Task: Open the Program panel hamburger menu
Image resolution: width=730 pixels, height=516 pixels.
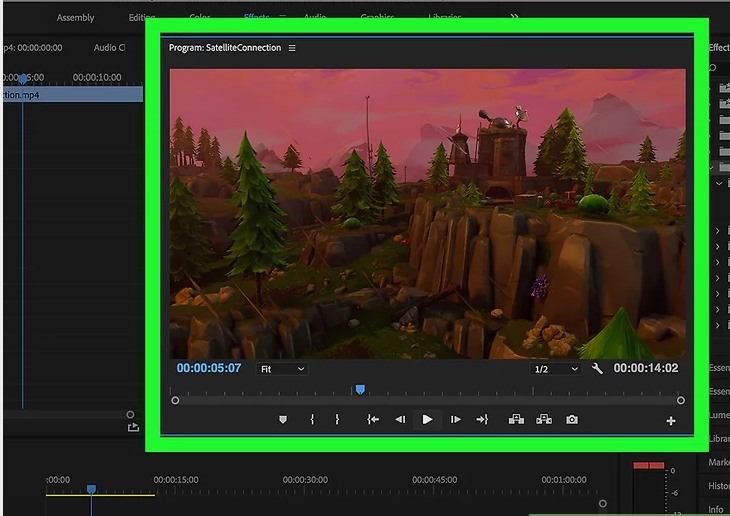Action: click(292, 48)
